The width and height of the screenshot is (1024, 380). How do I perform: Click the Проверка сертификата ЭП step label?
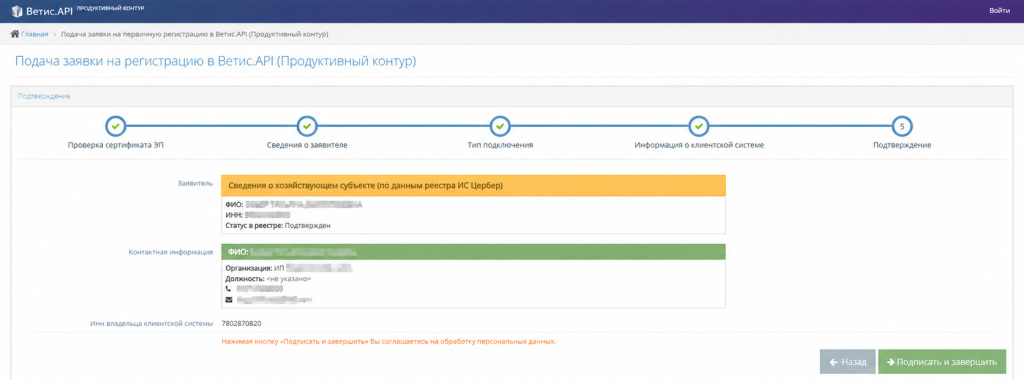[x=115, y=145]
